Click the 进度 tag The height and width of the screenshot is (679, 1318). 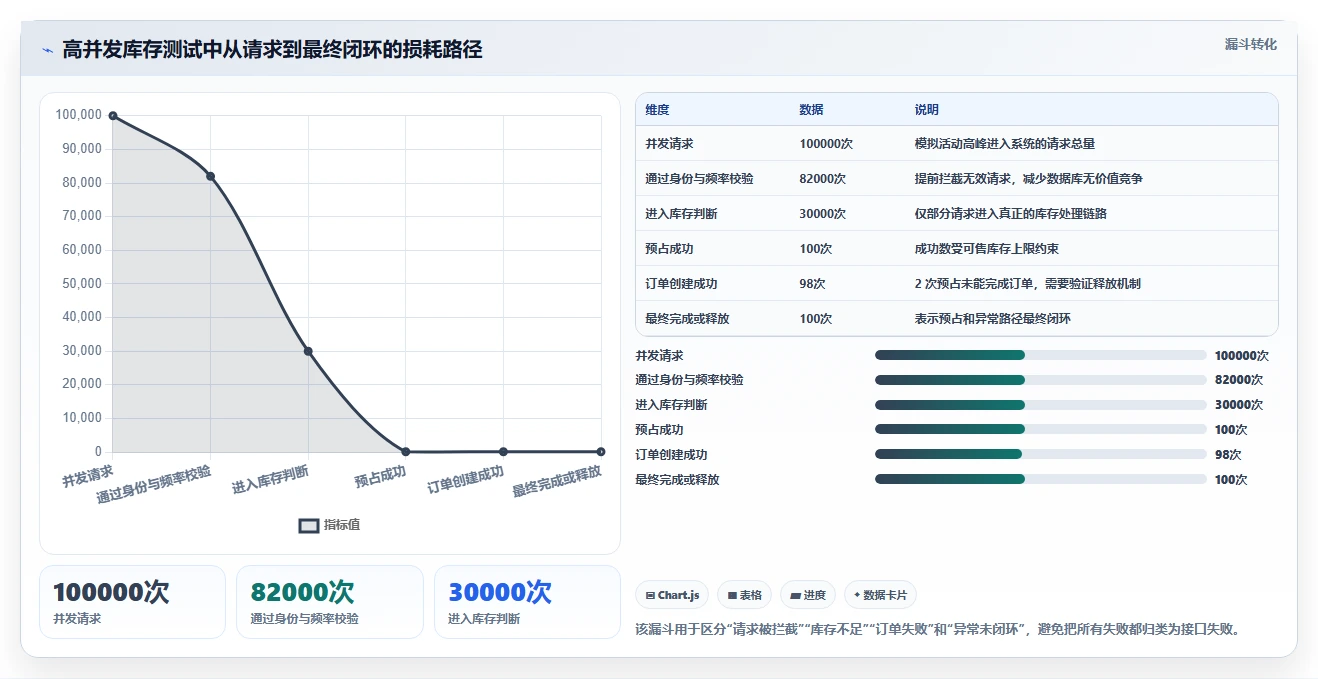808,595
